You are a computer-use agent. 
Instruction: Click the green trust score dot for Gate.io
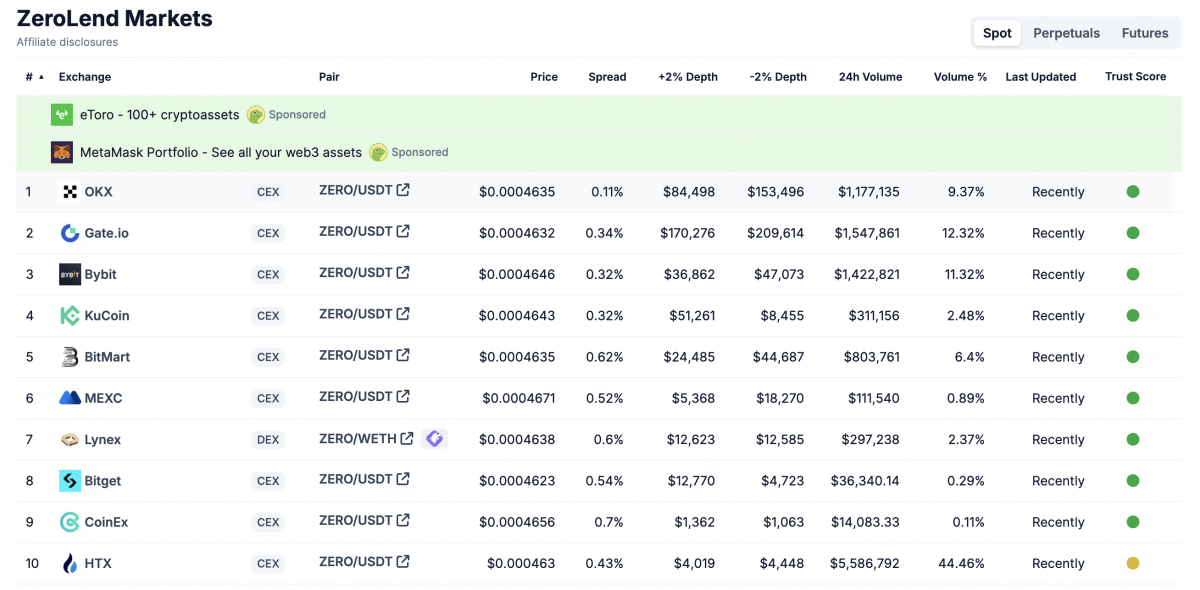coord(1133,233)
